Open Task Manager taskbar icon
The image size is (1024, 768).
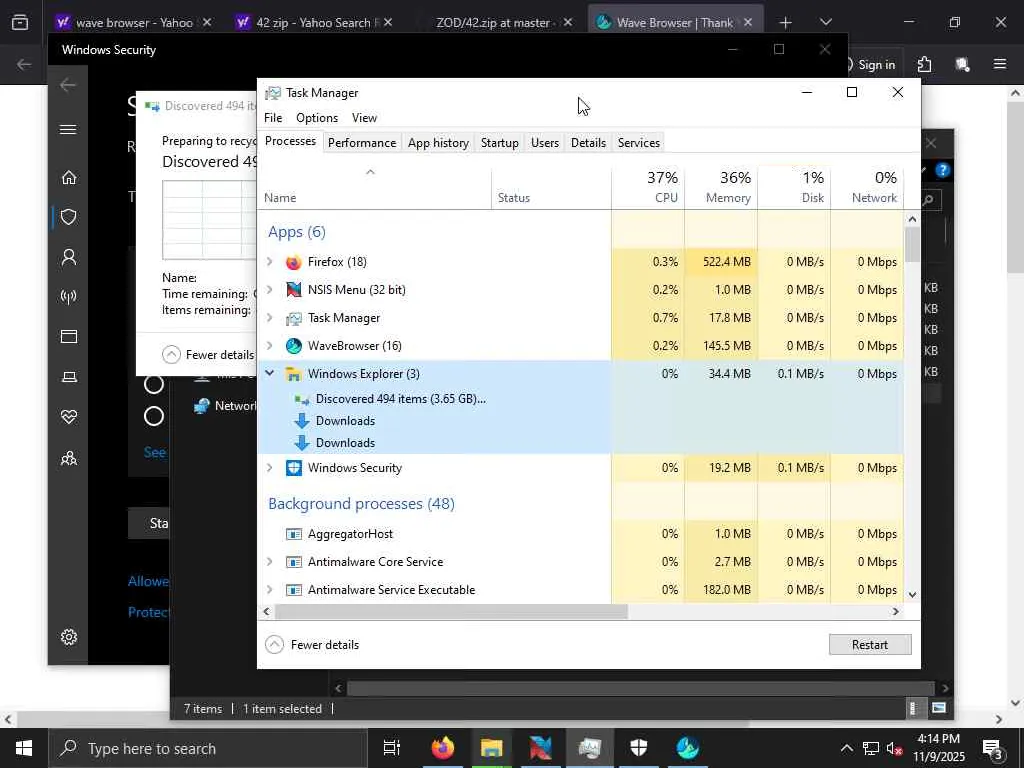pos(590,748)
